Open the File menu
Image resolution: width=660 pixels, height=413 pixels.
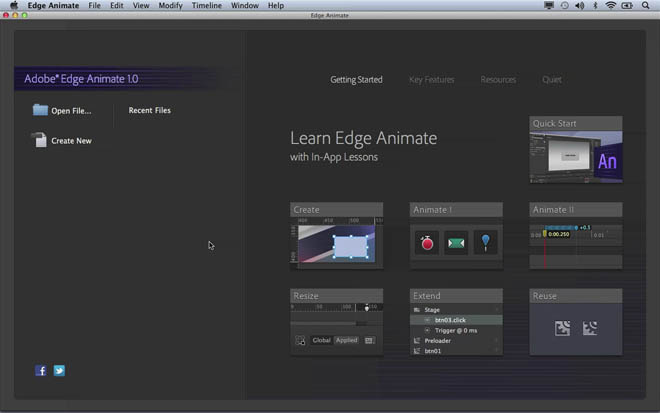pyautogui.click(x=94, y=5)
